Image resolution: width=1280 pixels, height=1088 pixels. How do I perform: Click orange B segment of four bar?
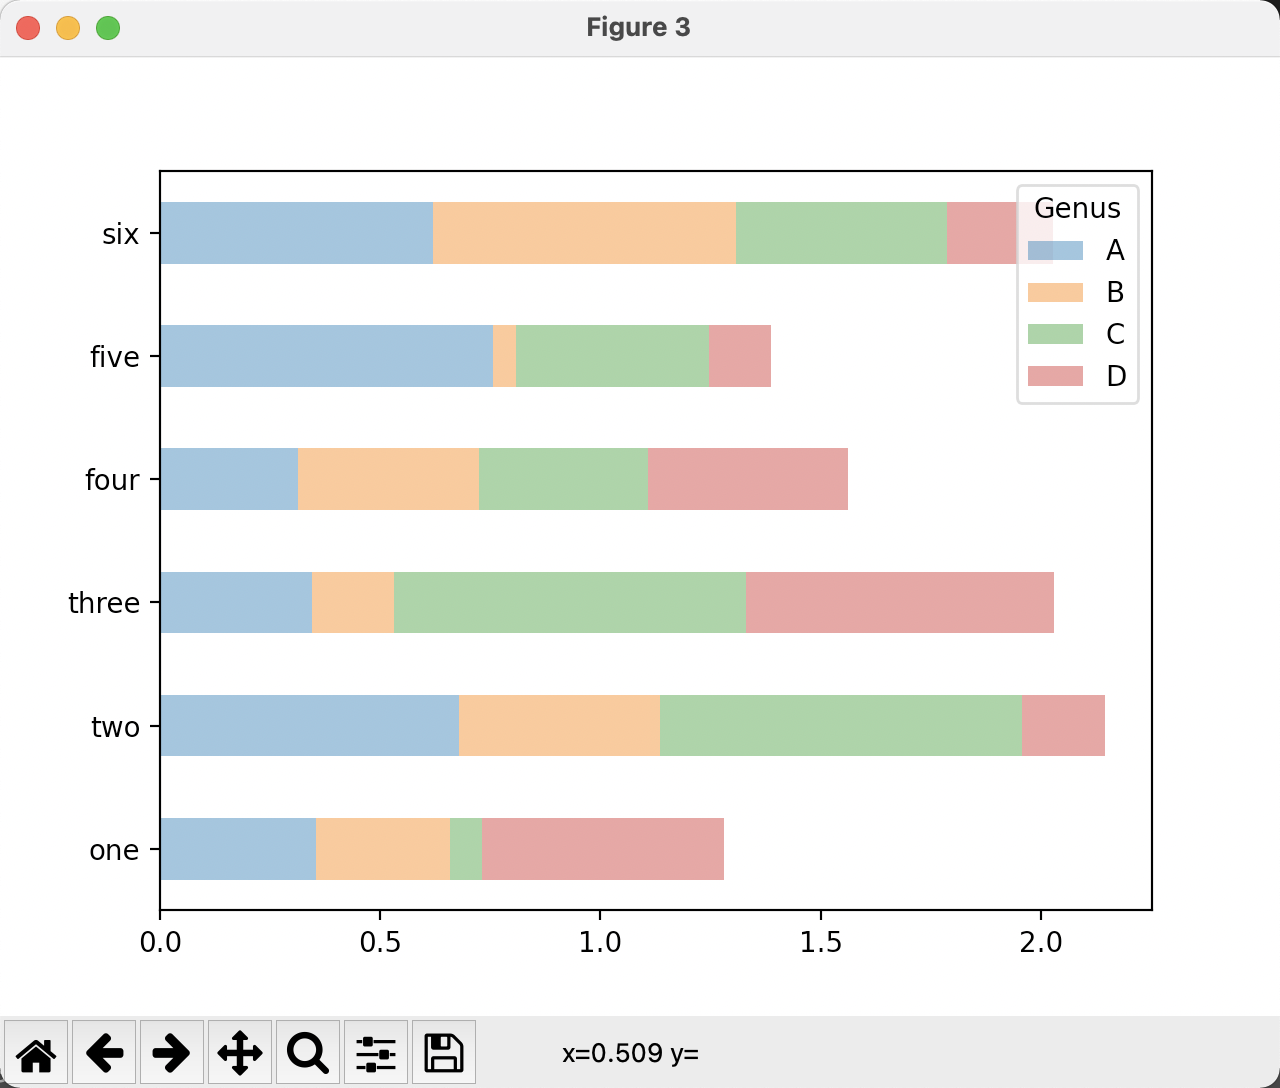(x=388, y=479)
